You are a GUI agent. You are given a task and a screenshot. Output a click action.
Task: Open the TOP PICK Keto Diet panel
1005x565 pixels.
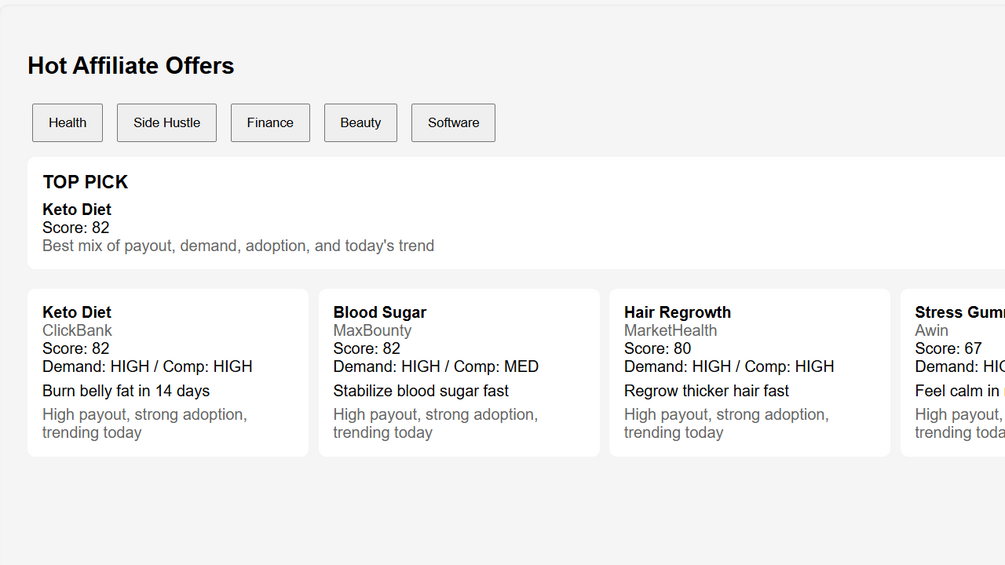point(500,213)
